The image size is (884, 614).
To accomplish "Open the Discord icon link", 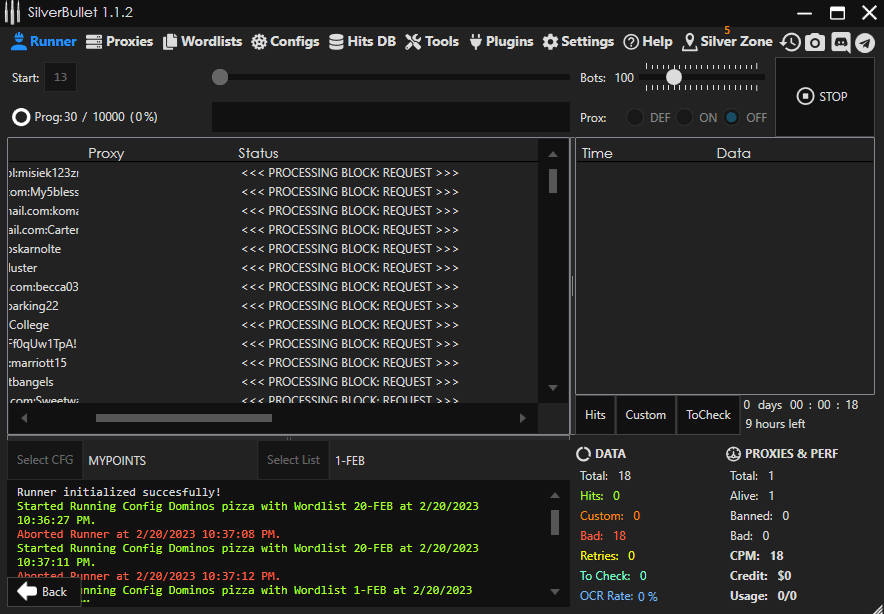I will 840,42.
